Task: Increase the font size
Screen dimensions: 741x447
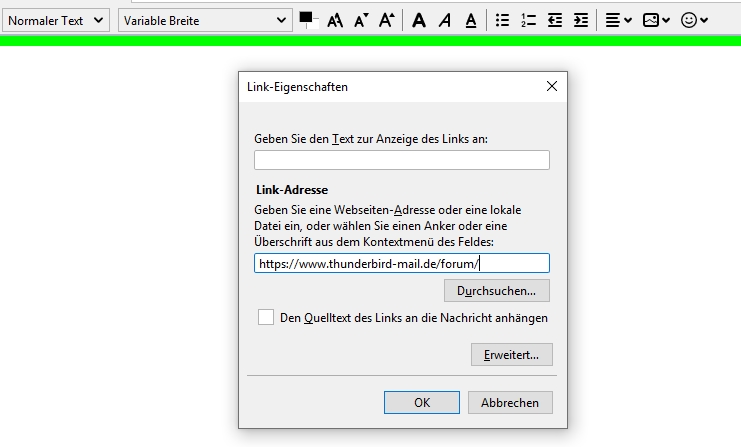Action: 387,20
